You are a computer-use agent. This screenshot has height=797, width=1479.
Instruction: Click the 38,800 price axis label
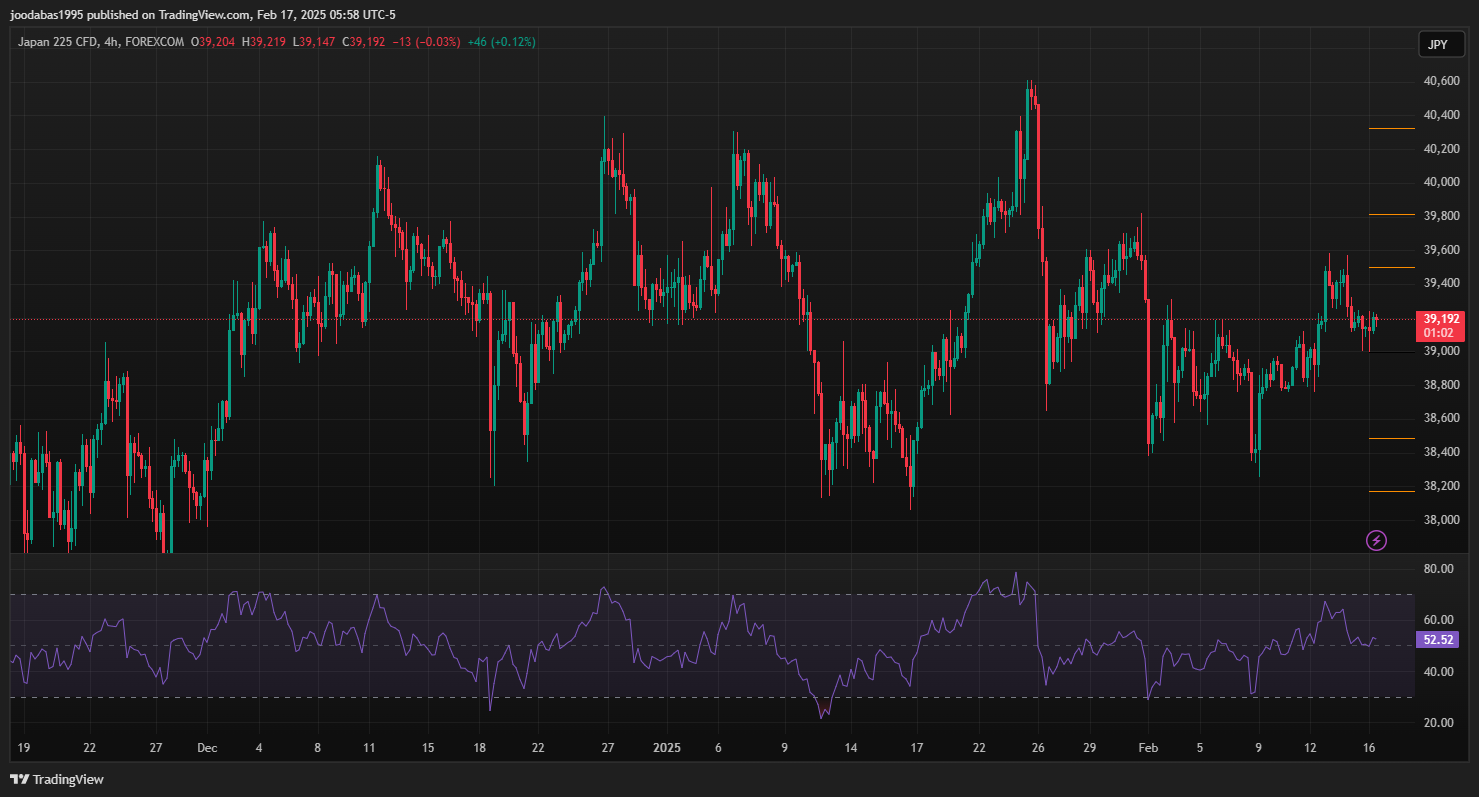[1442, 385]
